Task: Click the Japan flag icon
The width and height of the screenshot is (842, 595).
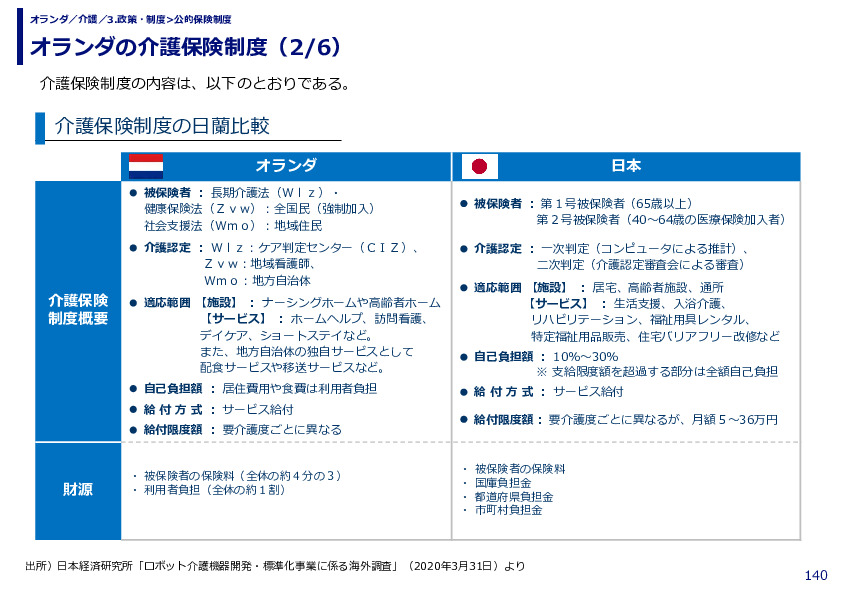Action: pos(480,166)
